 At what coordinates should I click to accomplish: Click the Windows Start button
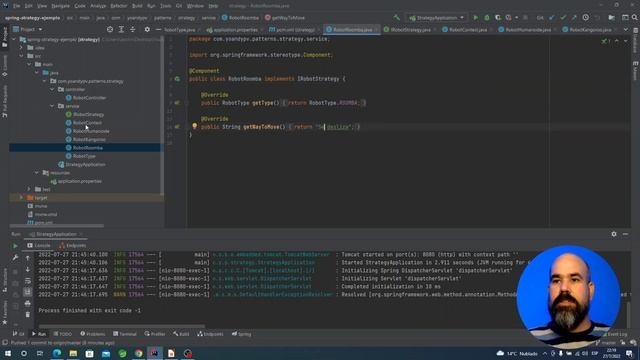[8, 353]
